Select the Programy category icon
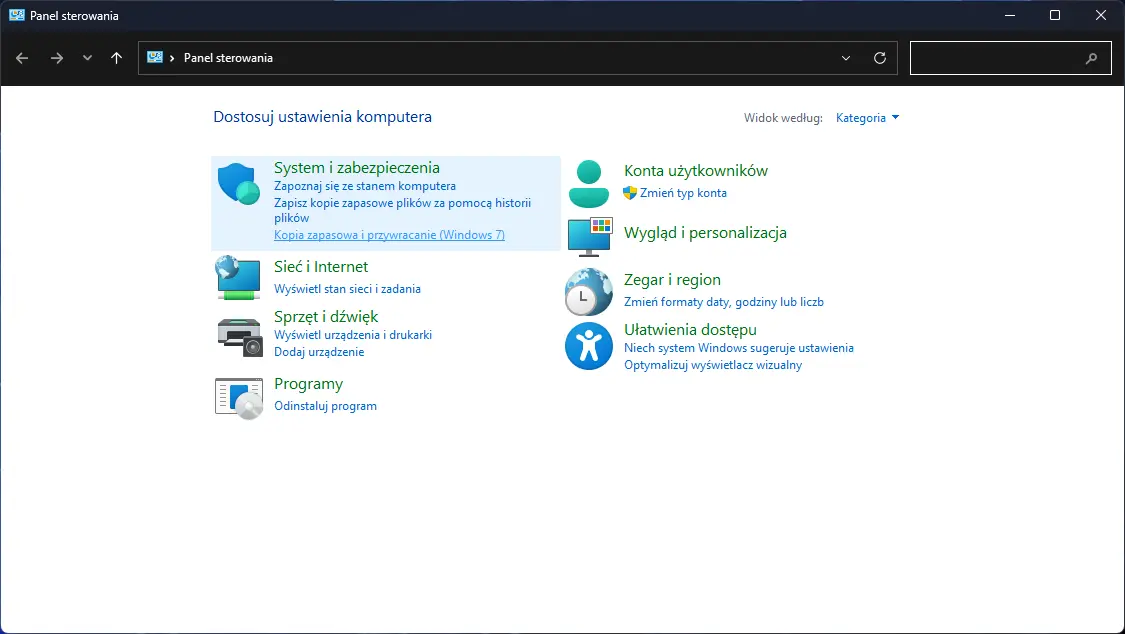The width and height of the screenshot is (1125, 634). coord(238,397)
